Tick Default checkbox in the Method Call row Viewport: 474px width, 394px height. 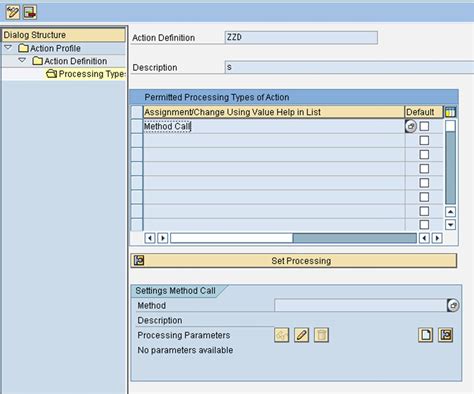pos(424,126)
